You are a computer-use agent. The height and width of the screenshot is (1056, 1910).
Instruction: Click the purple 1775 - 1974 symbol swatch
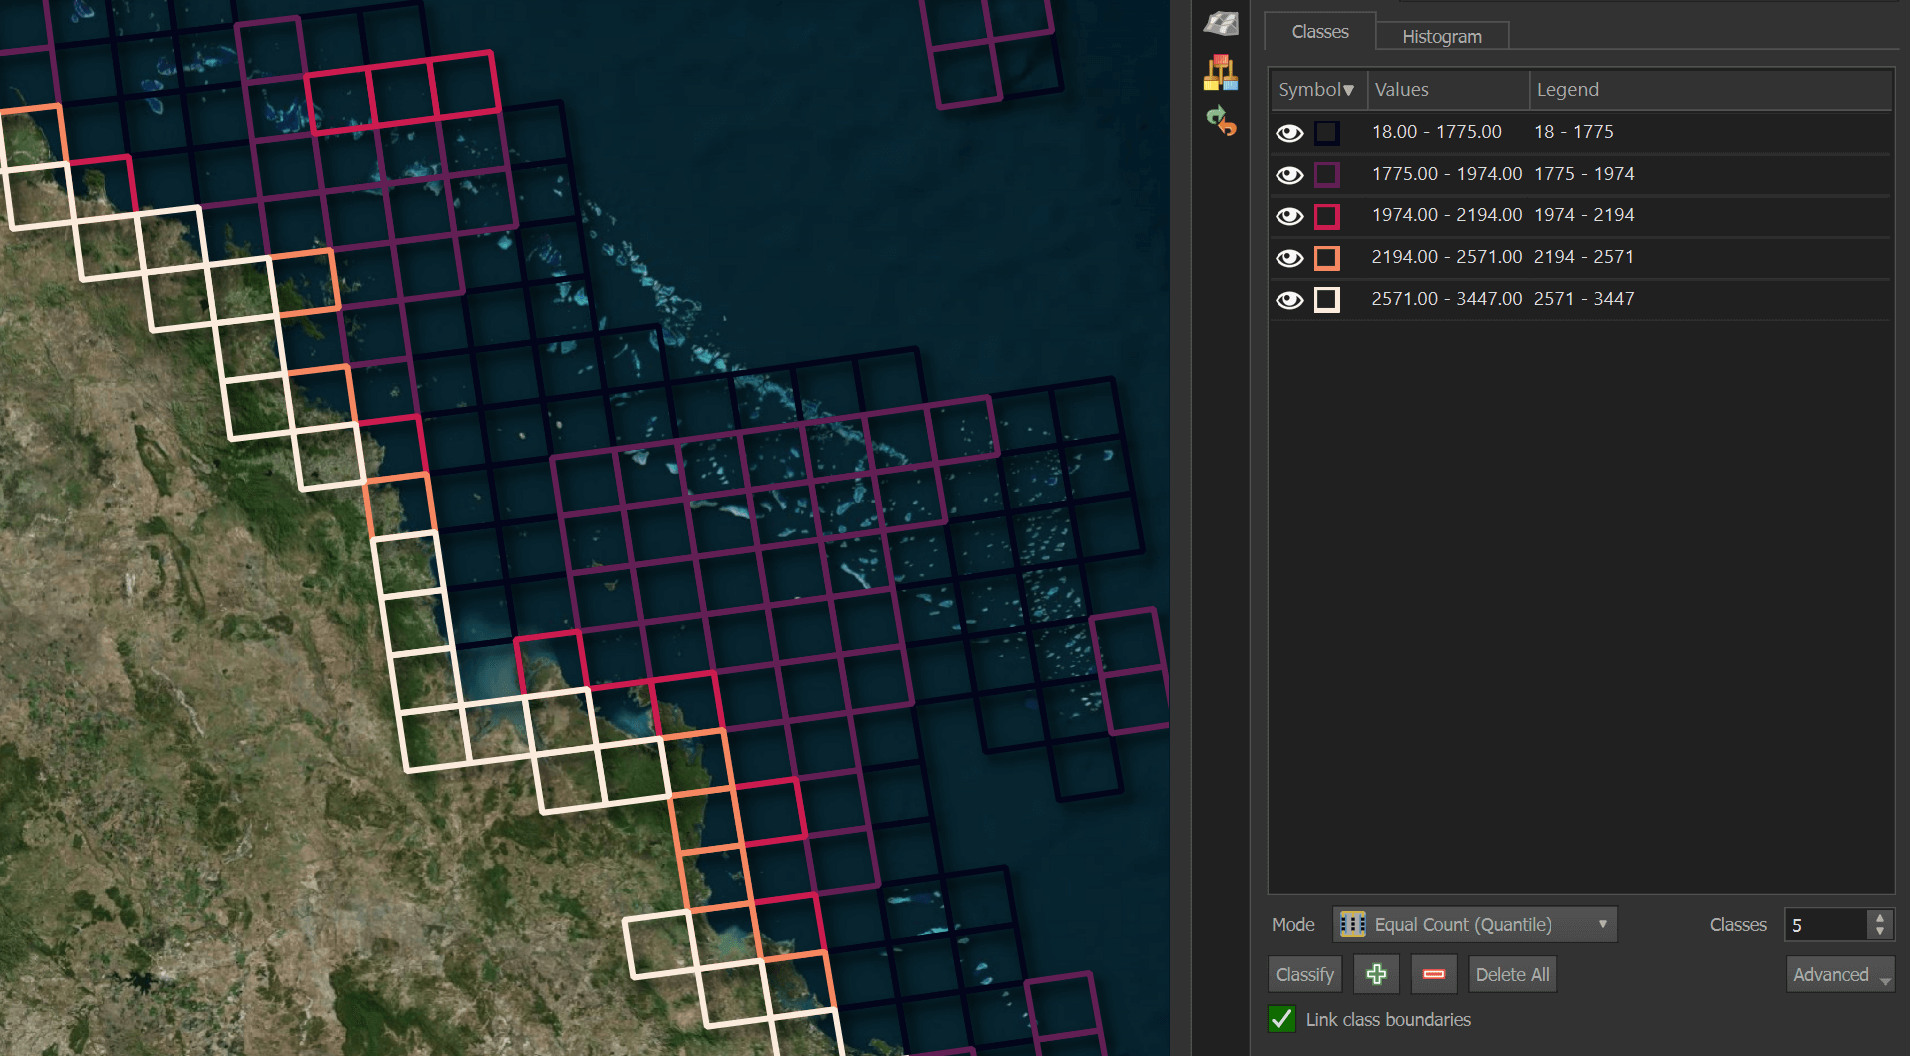1326,175
